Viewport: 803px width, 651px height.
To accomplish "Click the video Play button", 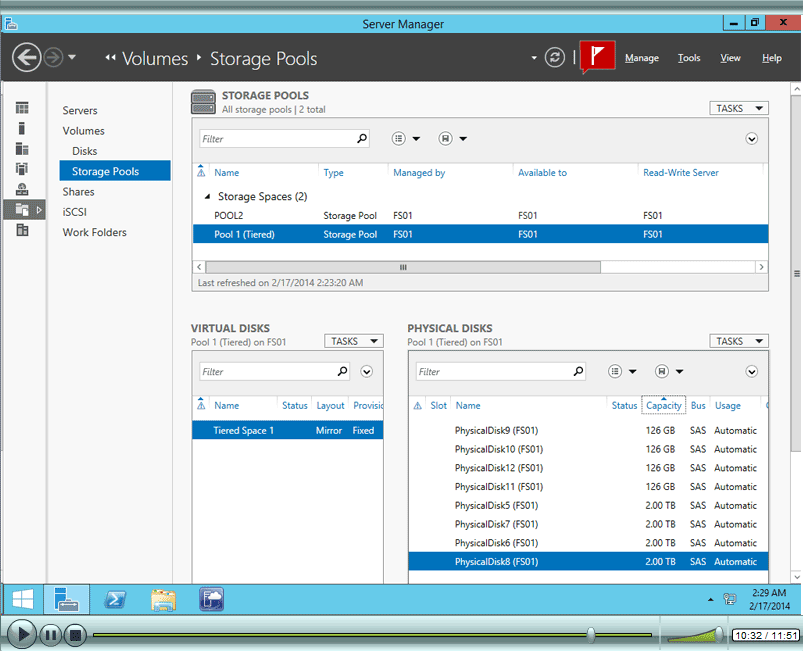I will click(22, 635).
